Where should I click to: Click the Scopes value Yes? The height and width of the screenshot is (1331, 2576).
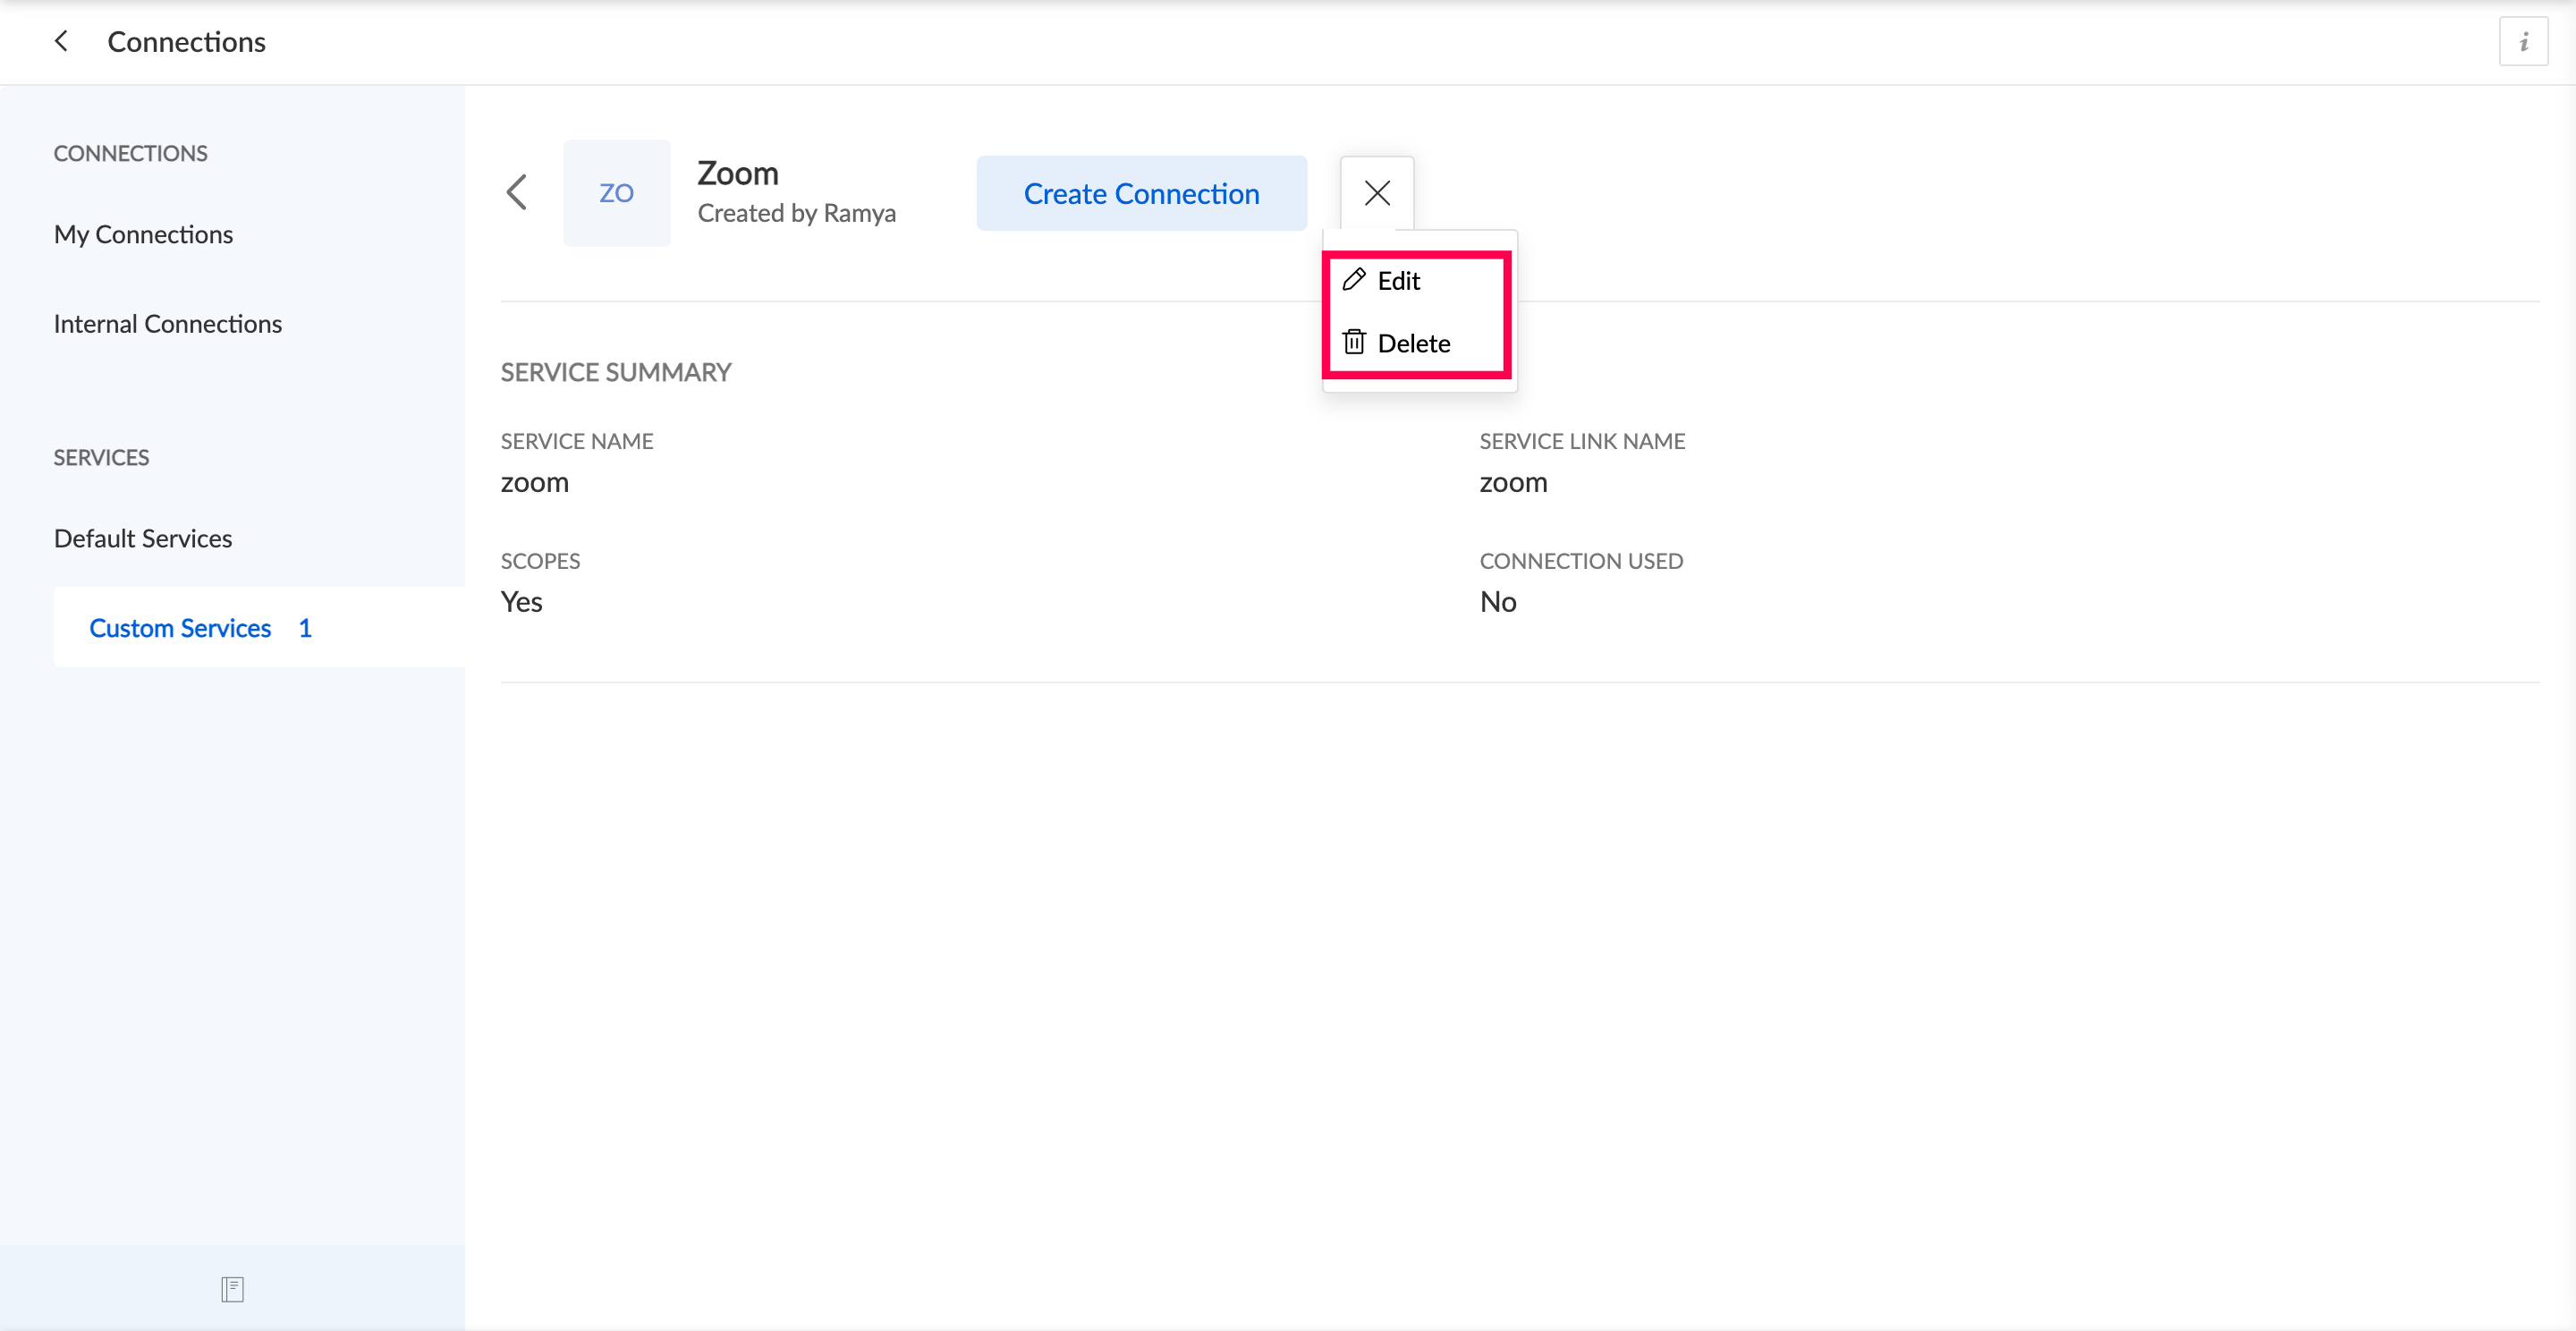pos(521,601)
